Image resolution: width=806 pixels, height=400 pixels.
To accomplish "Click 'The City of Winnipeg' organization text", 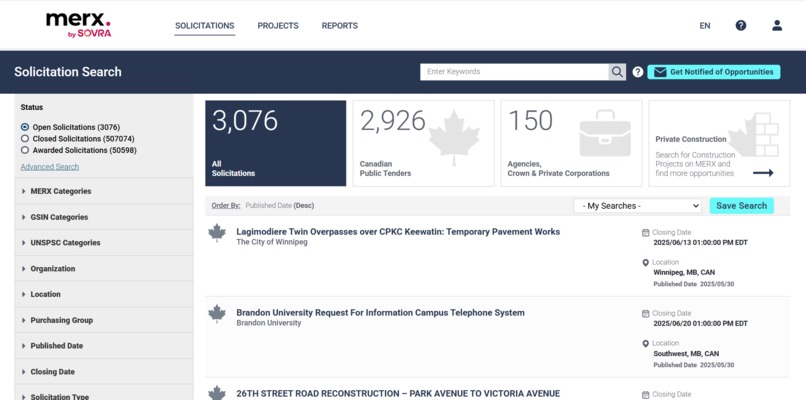I will 272,242.
